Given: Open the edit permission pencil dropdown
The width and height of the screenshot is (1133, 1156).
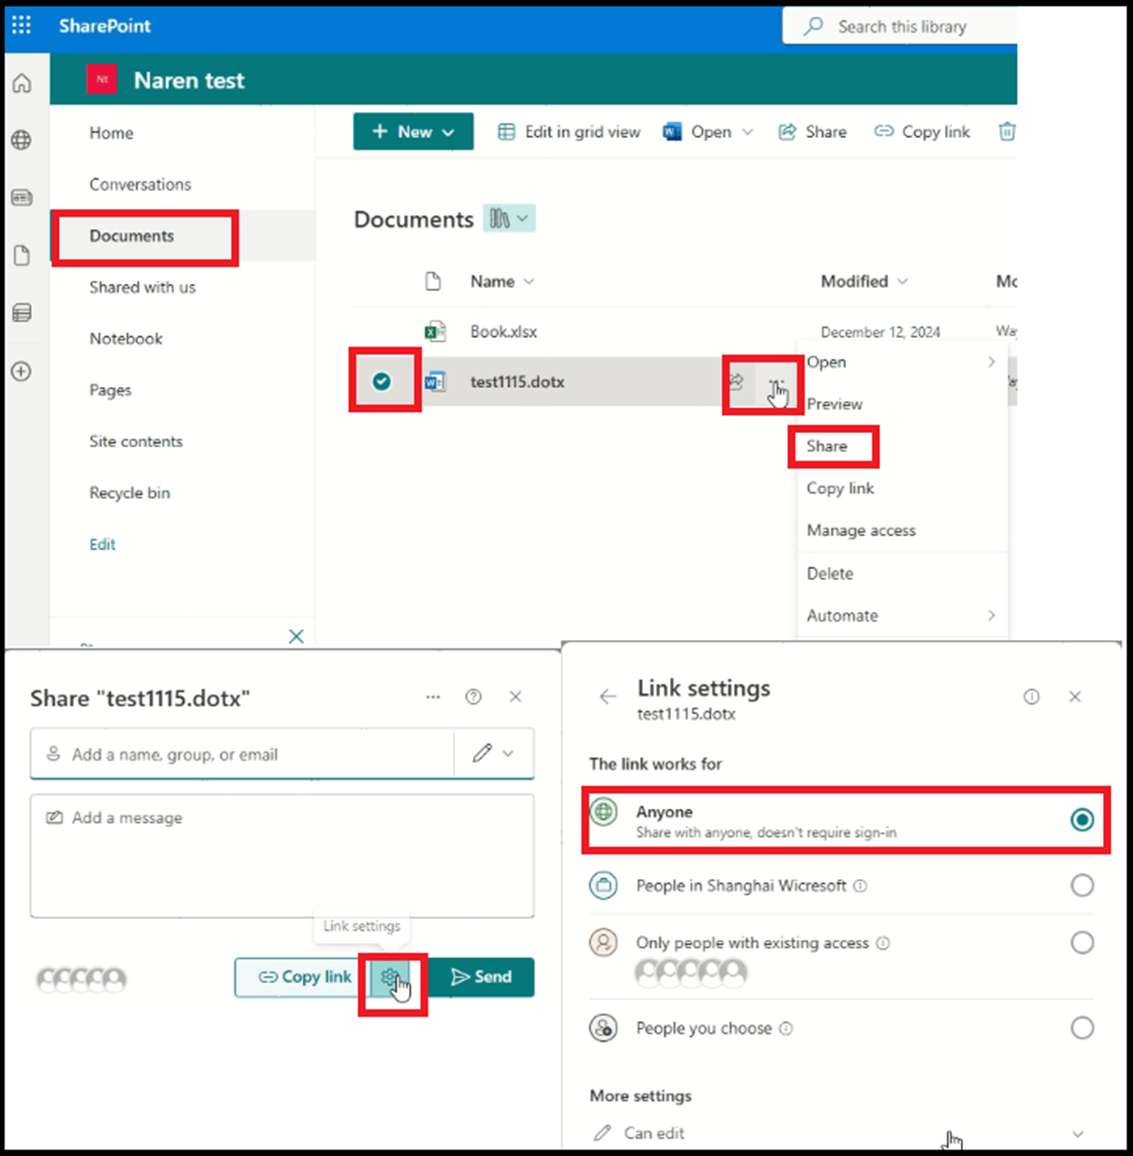Looking at the screenshot, I should coord(494,753).
